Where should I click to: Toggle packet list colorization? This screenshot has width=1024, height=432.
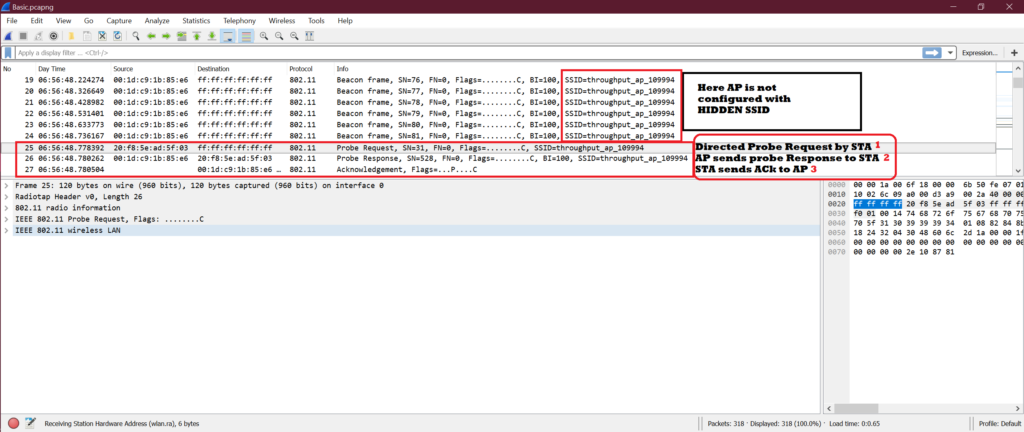[246, 36]
